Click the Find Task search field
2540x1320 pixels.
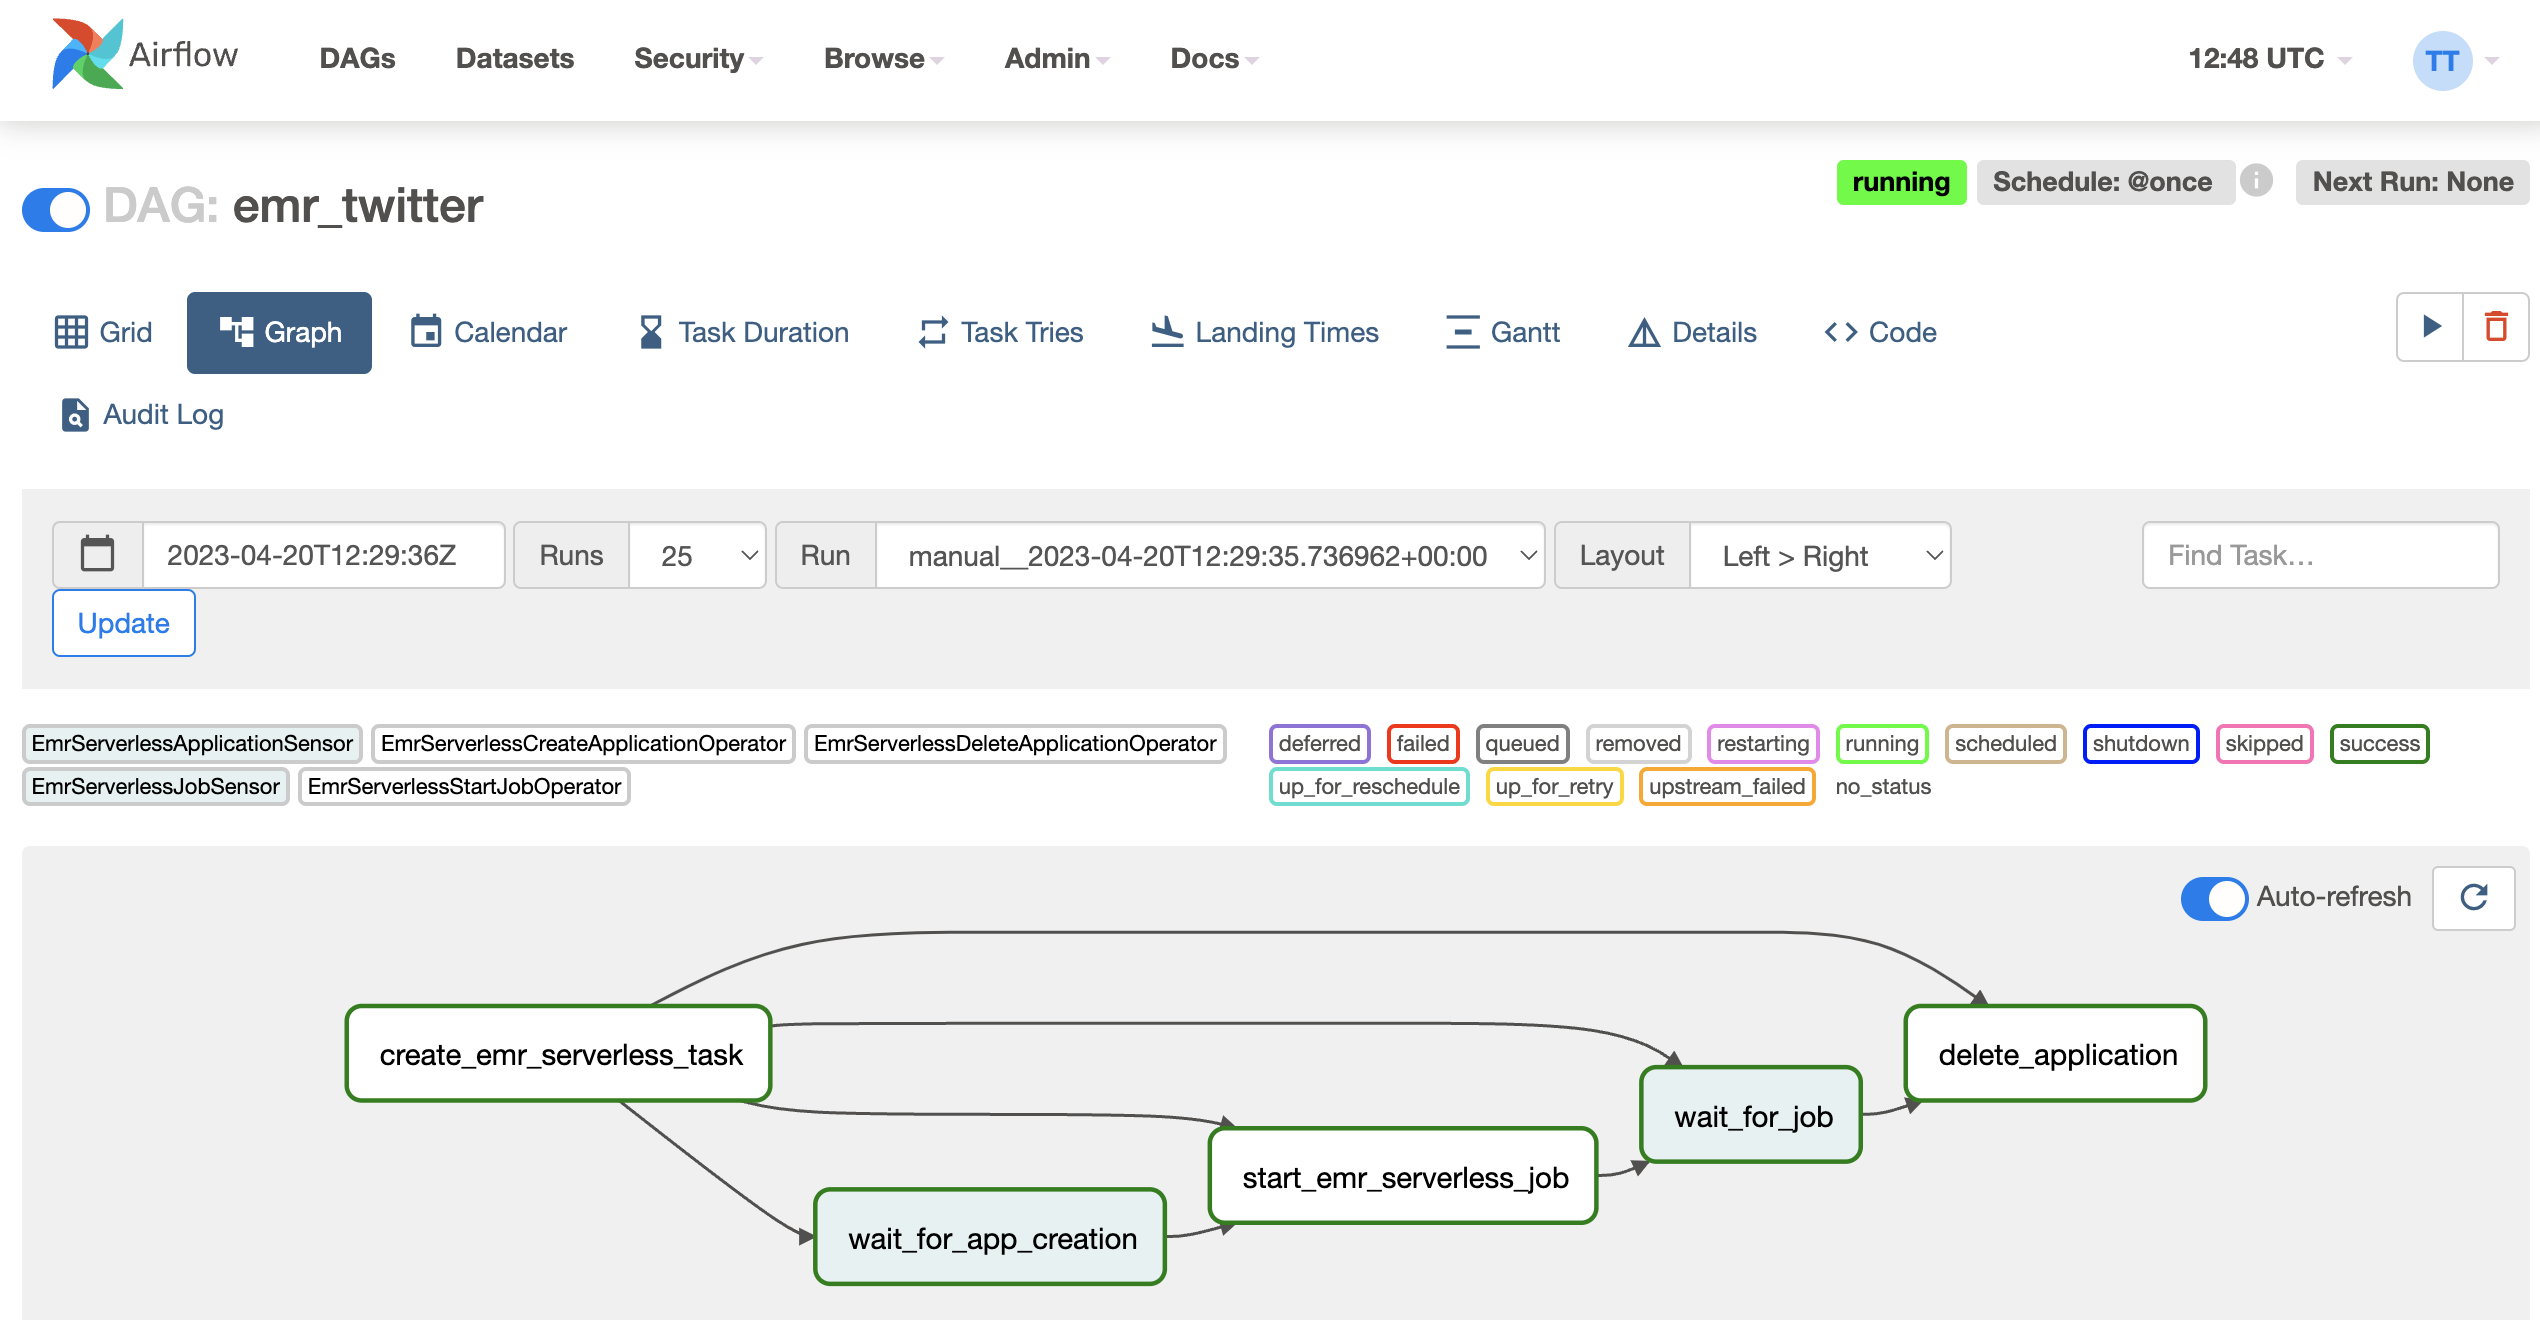tap(2319, 555)
